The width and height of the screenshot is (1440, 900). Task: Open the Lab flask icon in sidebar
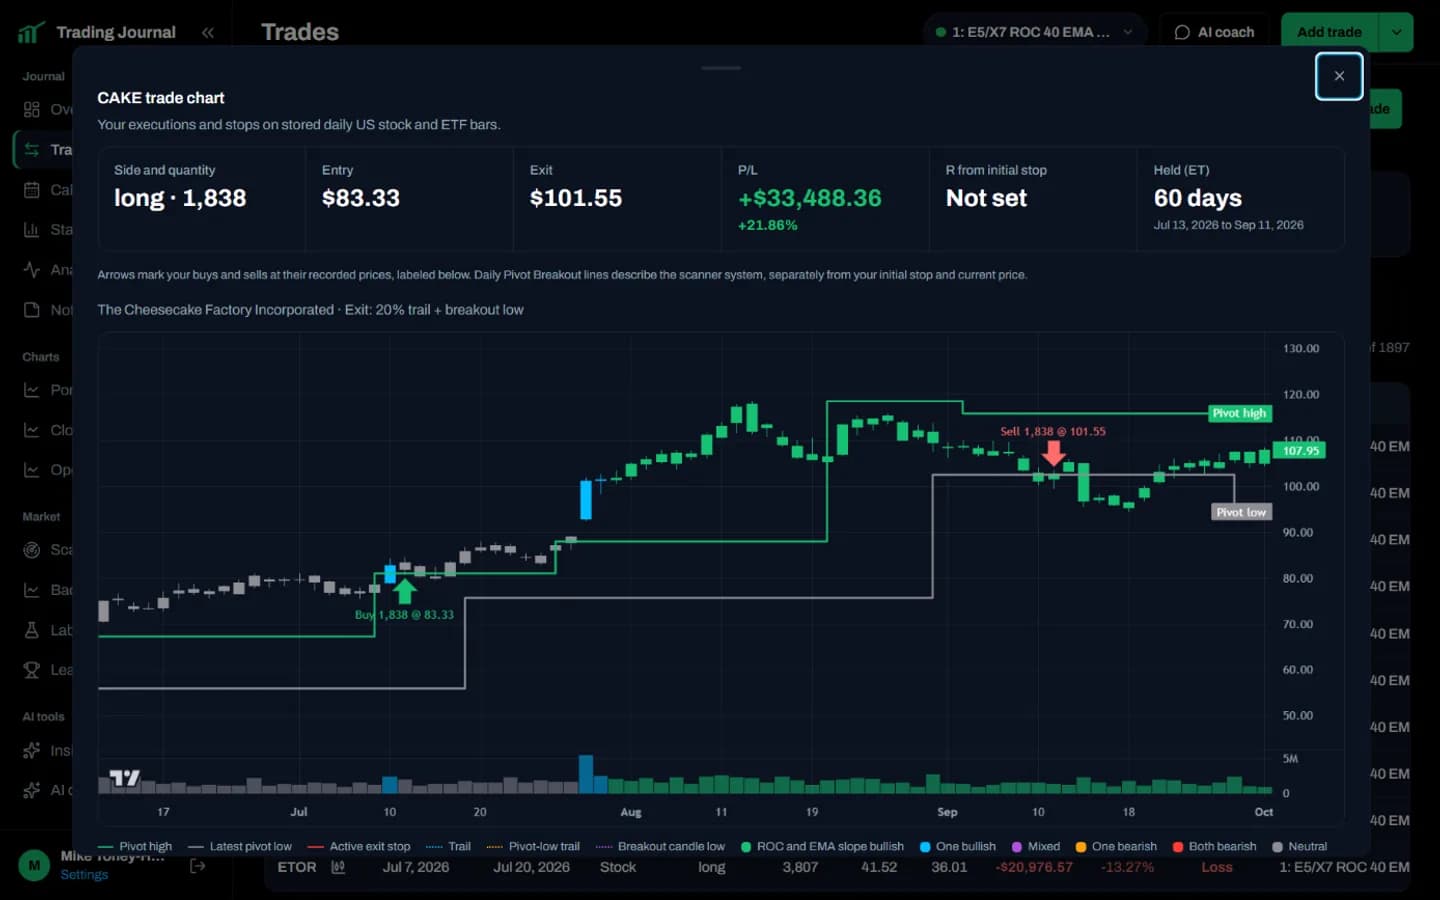tap(32, 630)
